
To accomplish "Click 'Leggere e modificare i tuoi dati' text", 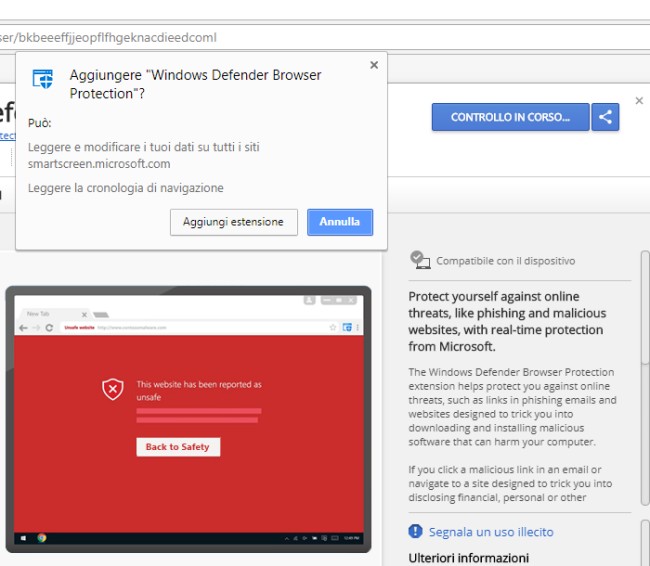I will click(x=143, y=147).
